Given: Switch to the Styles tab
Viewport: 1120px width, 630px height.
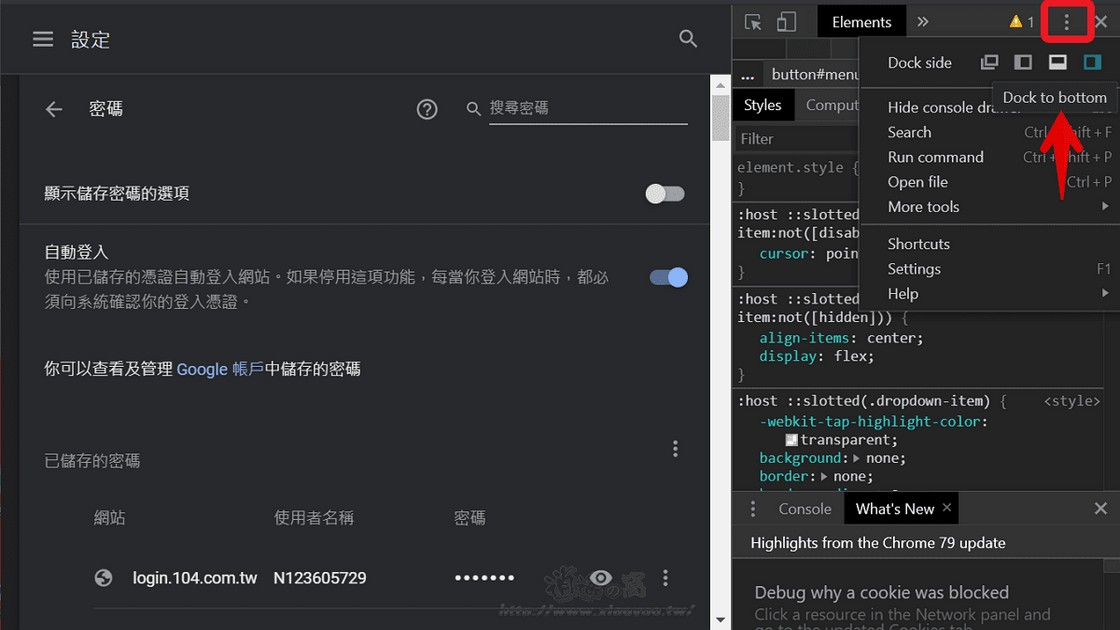Looking at the screenshot, I should 762,105.
